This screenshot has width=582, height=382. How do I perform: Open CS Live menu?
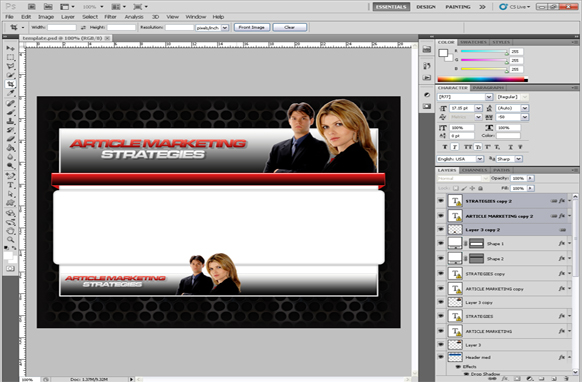514,7
